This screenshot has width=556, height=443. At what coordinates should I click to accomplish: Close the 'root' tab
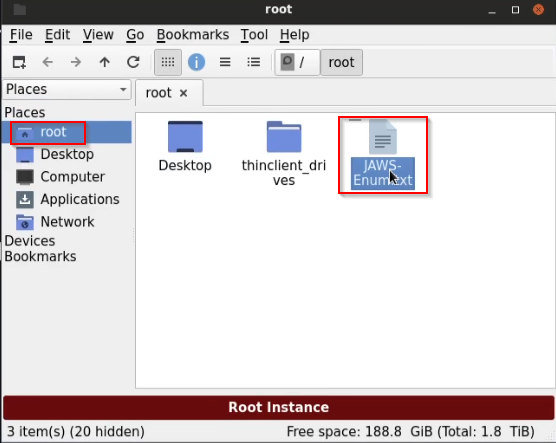(183, 93)
